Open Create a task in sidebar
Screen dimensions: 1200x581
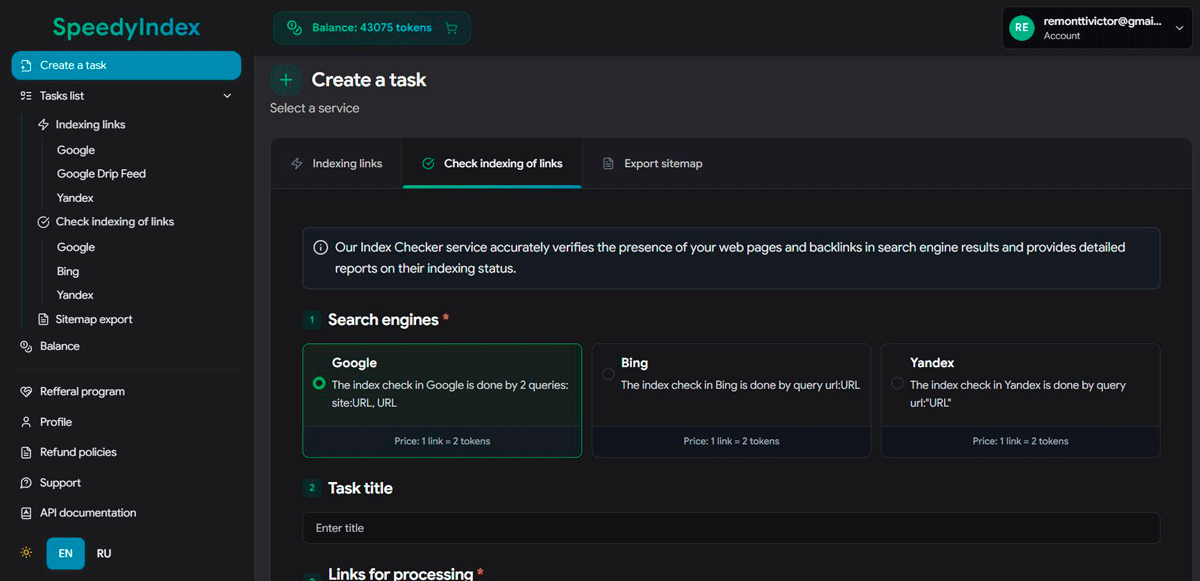pos(126,65)
